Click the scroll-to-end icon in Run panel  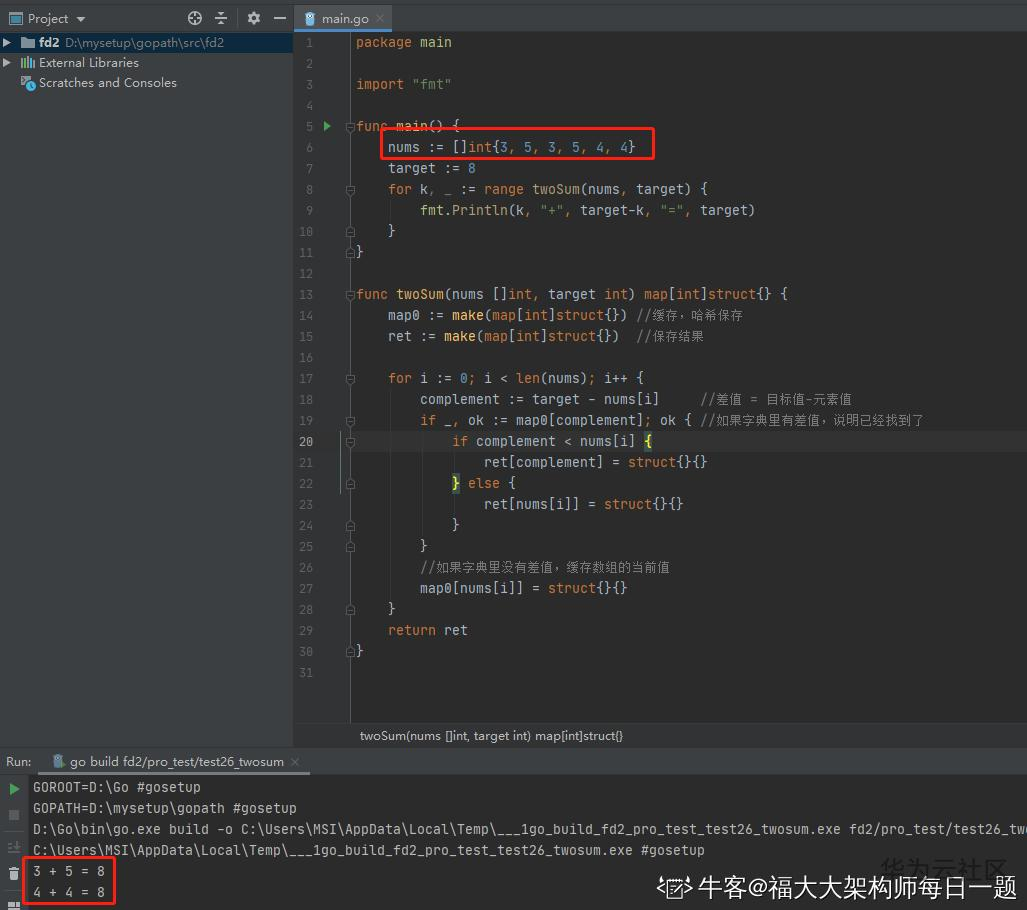click(x=14, y=847)
